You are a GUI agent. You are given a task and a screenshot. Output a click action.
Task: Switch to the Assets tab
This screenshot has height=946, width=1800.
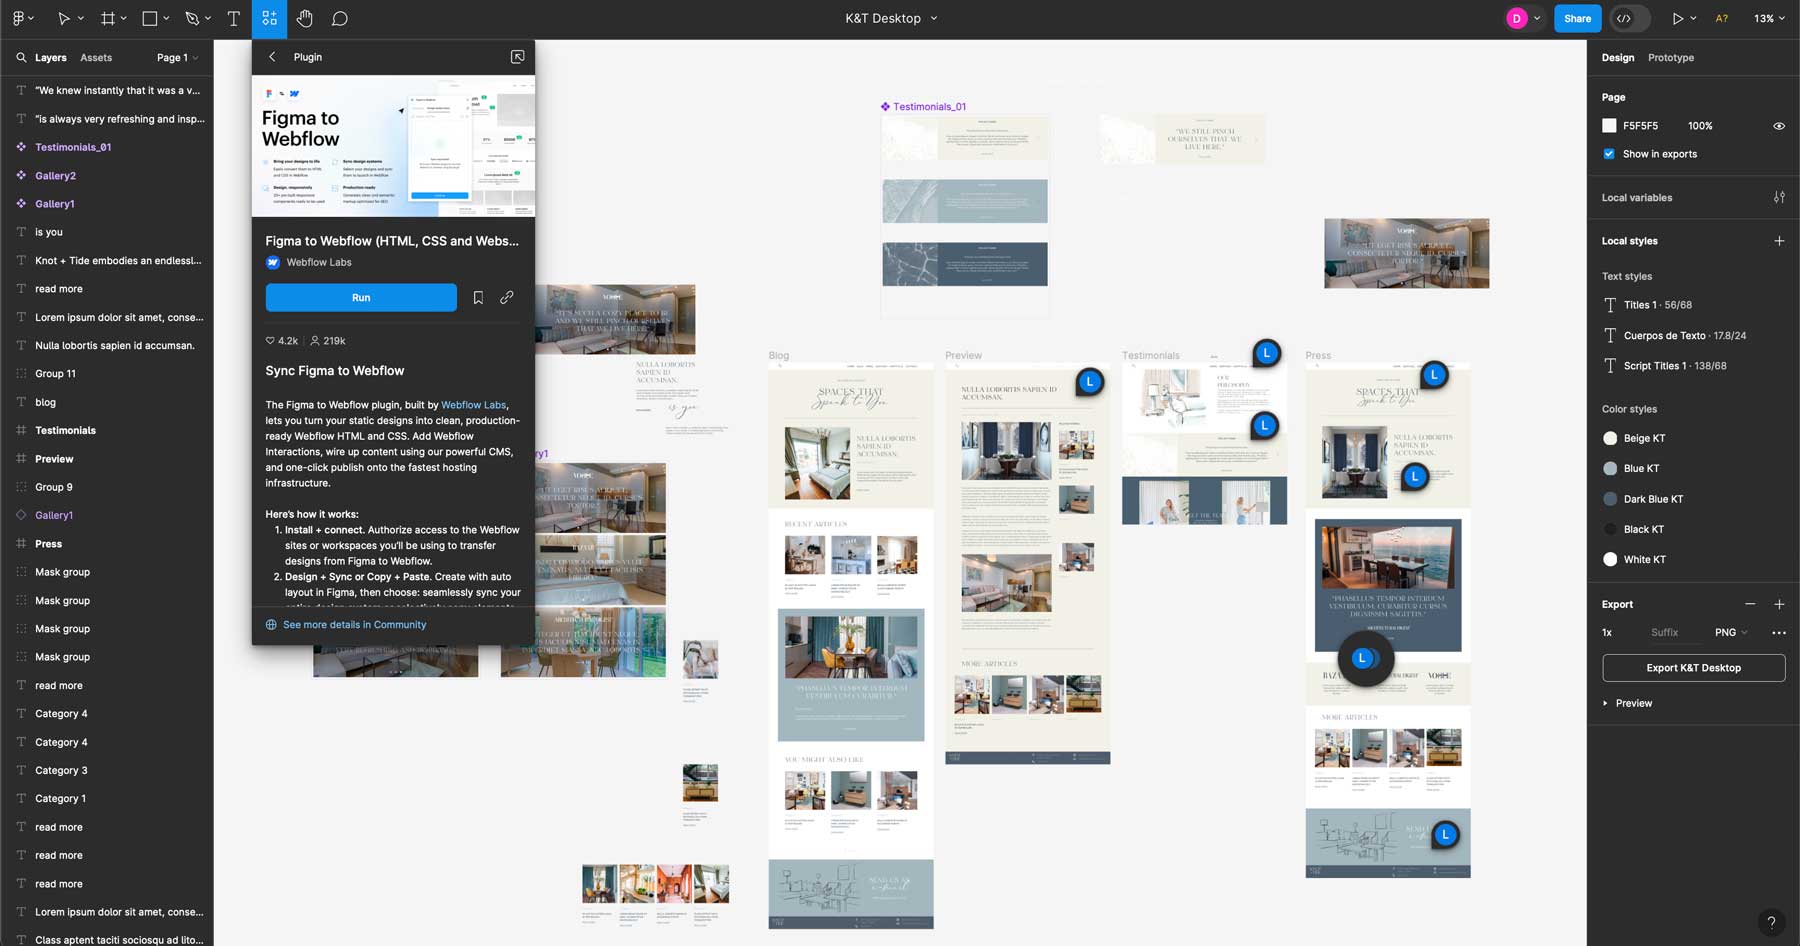click(x=96, y=57)
